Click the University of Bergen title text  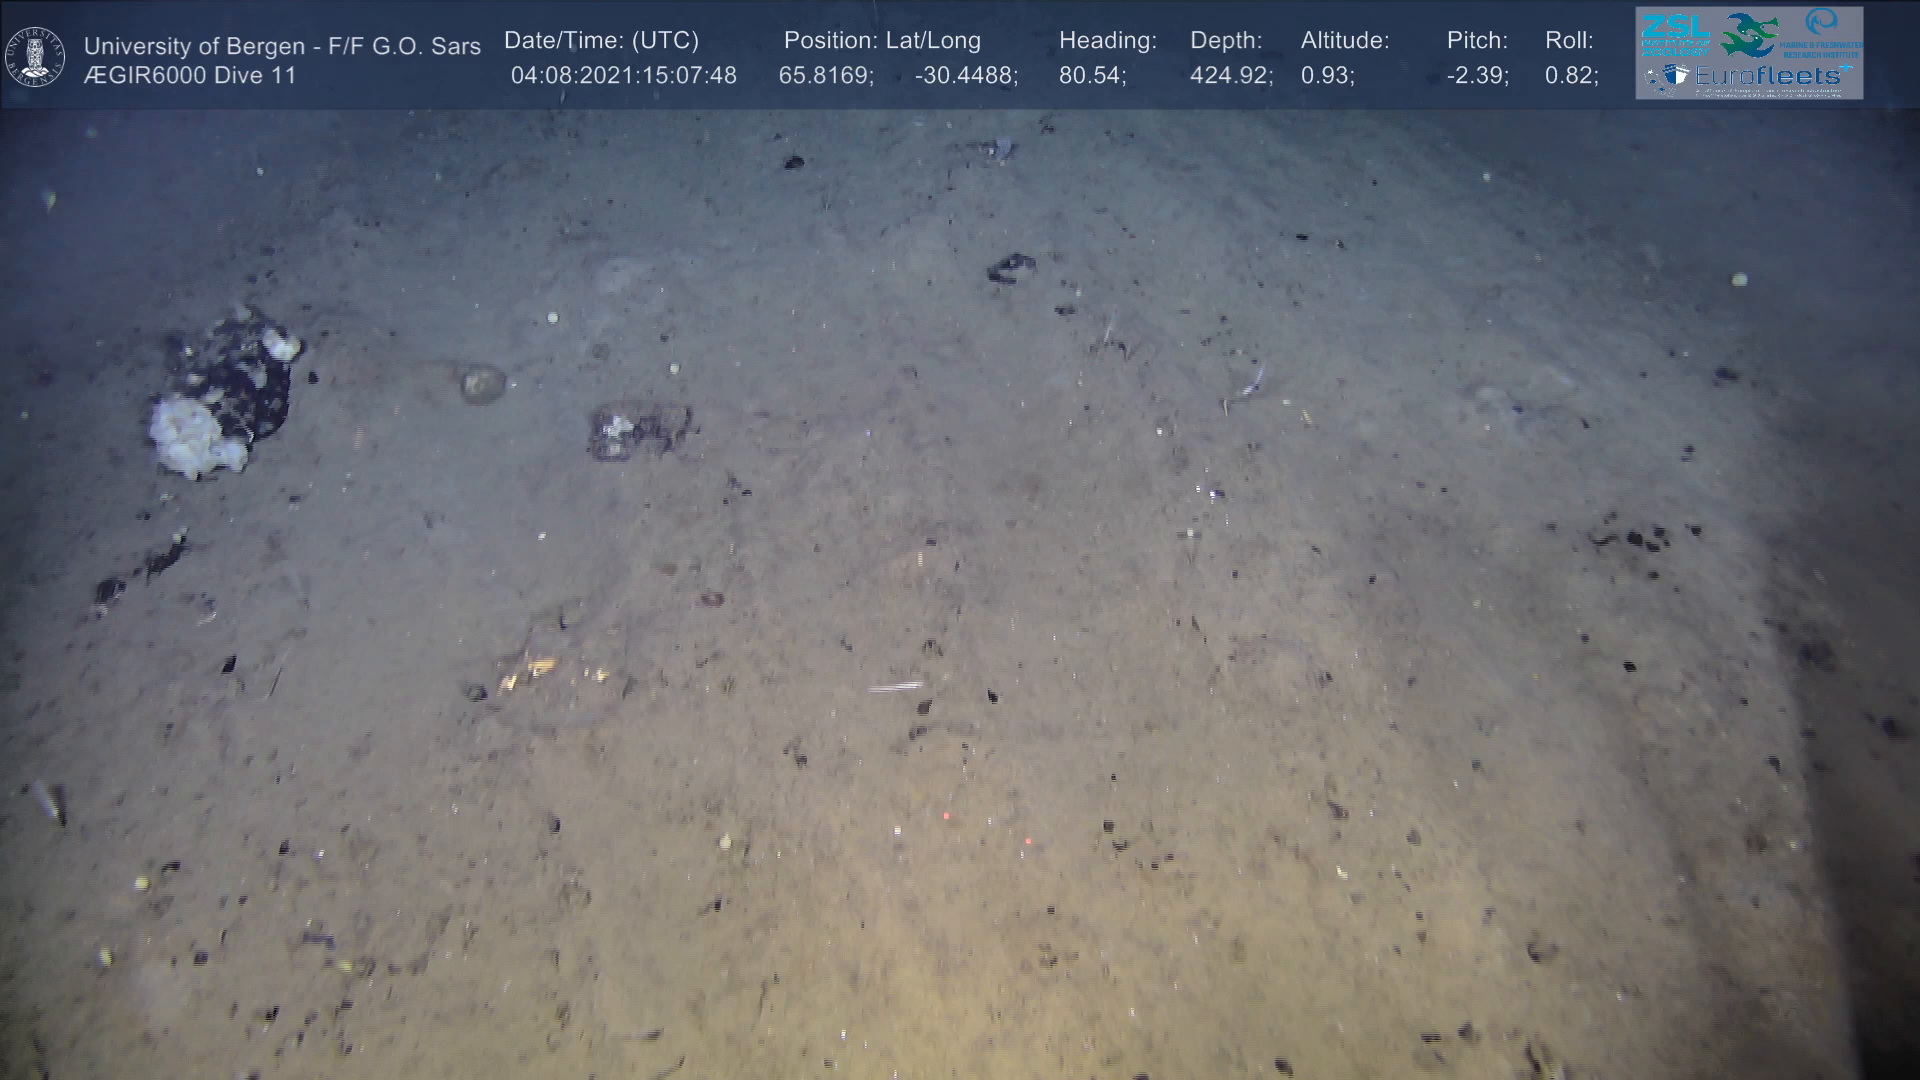pos(282,46)
